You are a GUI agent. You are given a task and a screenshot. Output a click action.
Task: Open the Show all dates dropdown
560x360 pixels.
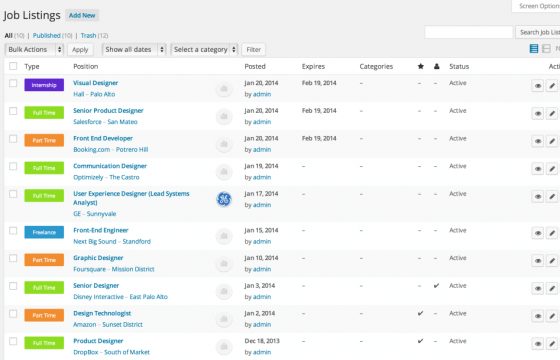click(134, 49)
